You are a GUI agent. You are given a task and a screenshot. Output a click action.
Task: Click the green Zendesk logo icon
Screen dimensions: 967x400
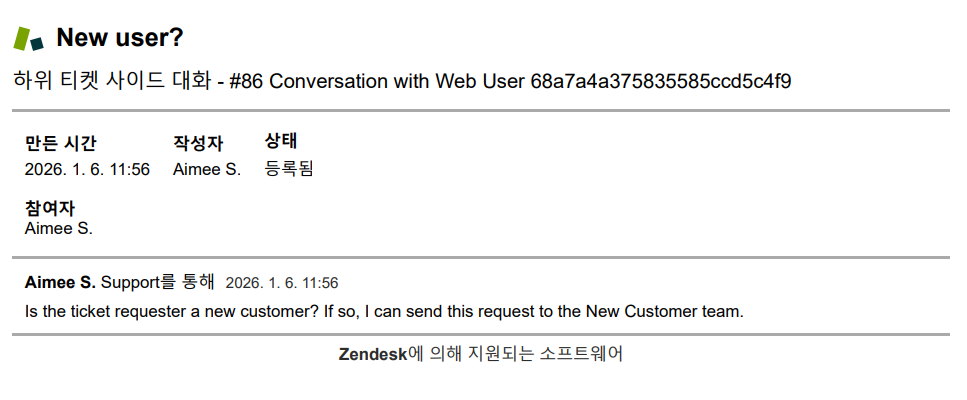click(x=29, y=38)
